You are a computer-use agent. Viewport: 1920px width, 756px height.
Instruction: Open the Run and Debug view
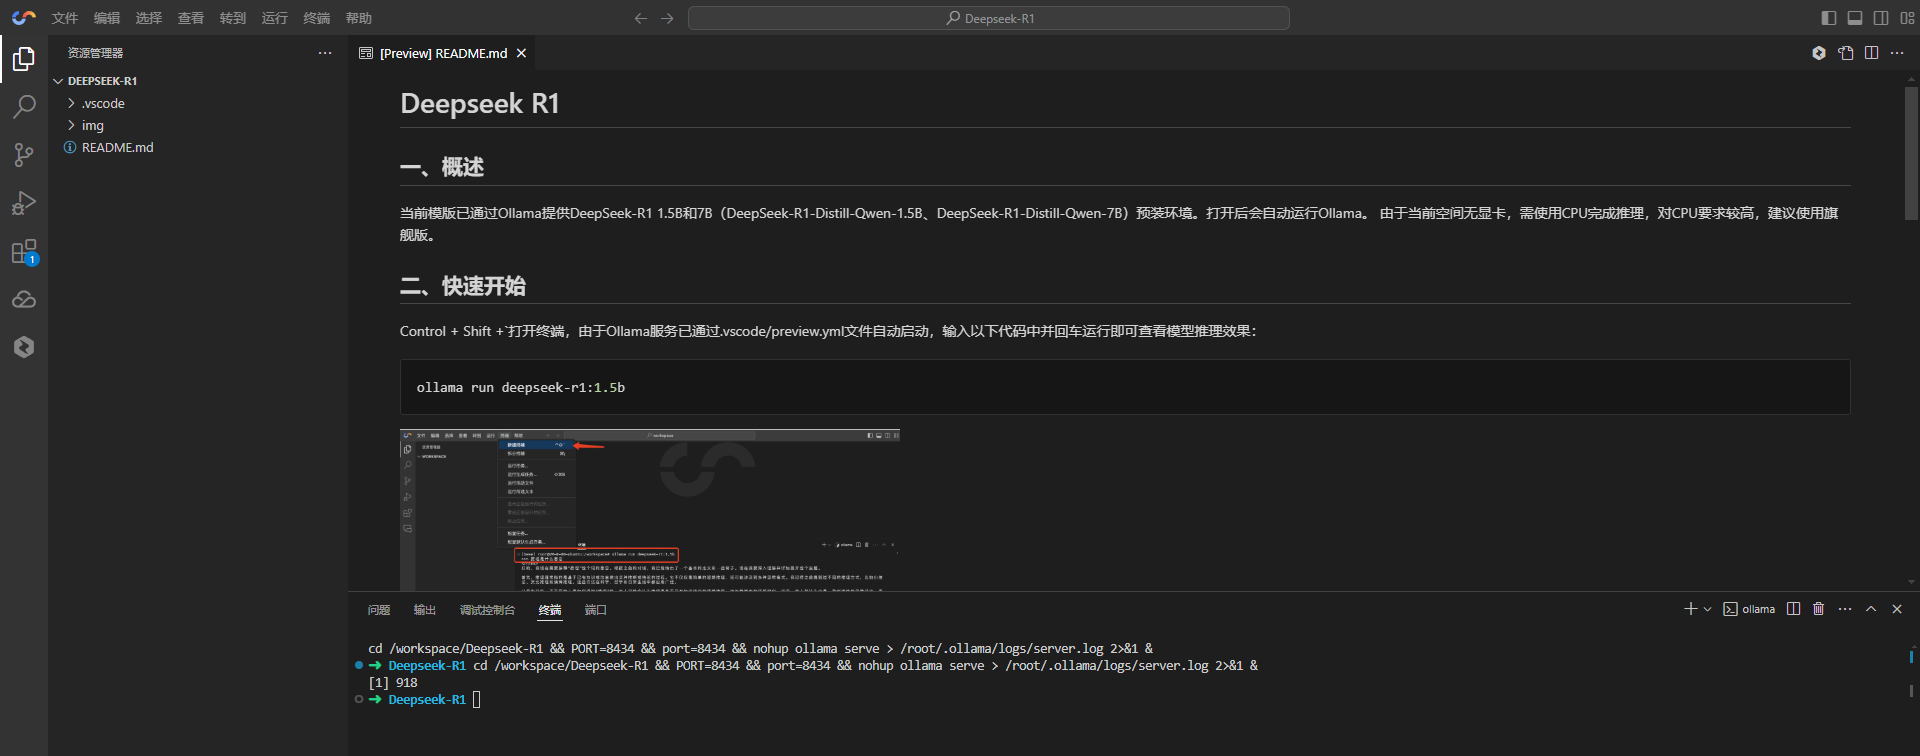pos(24,203)
